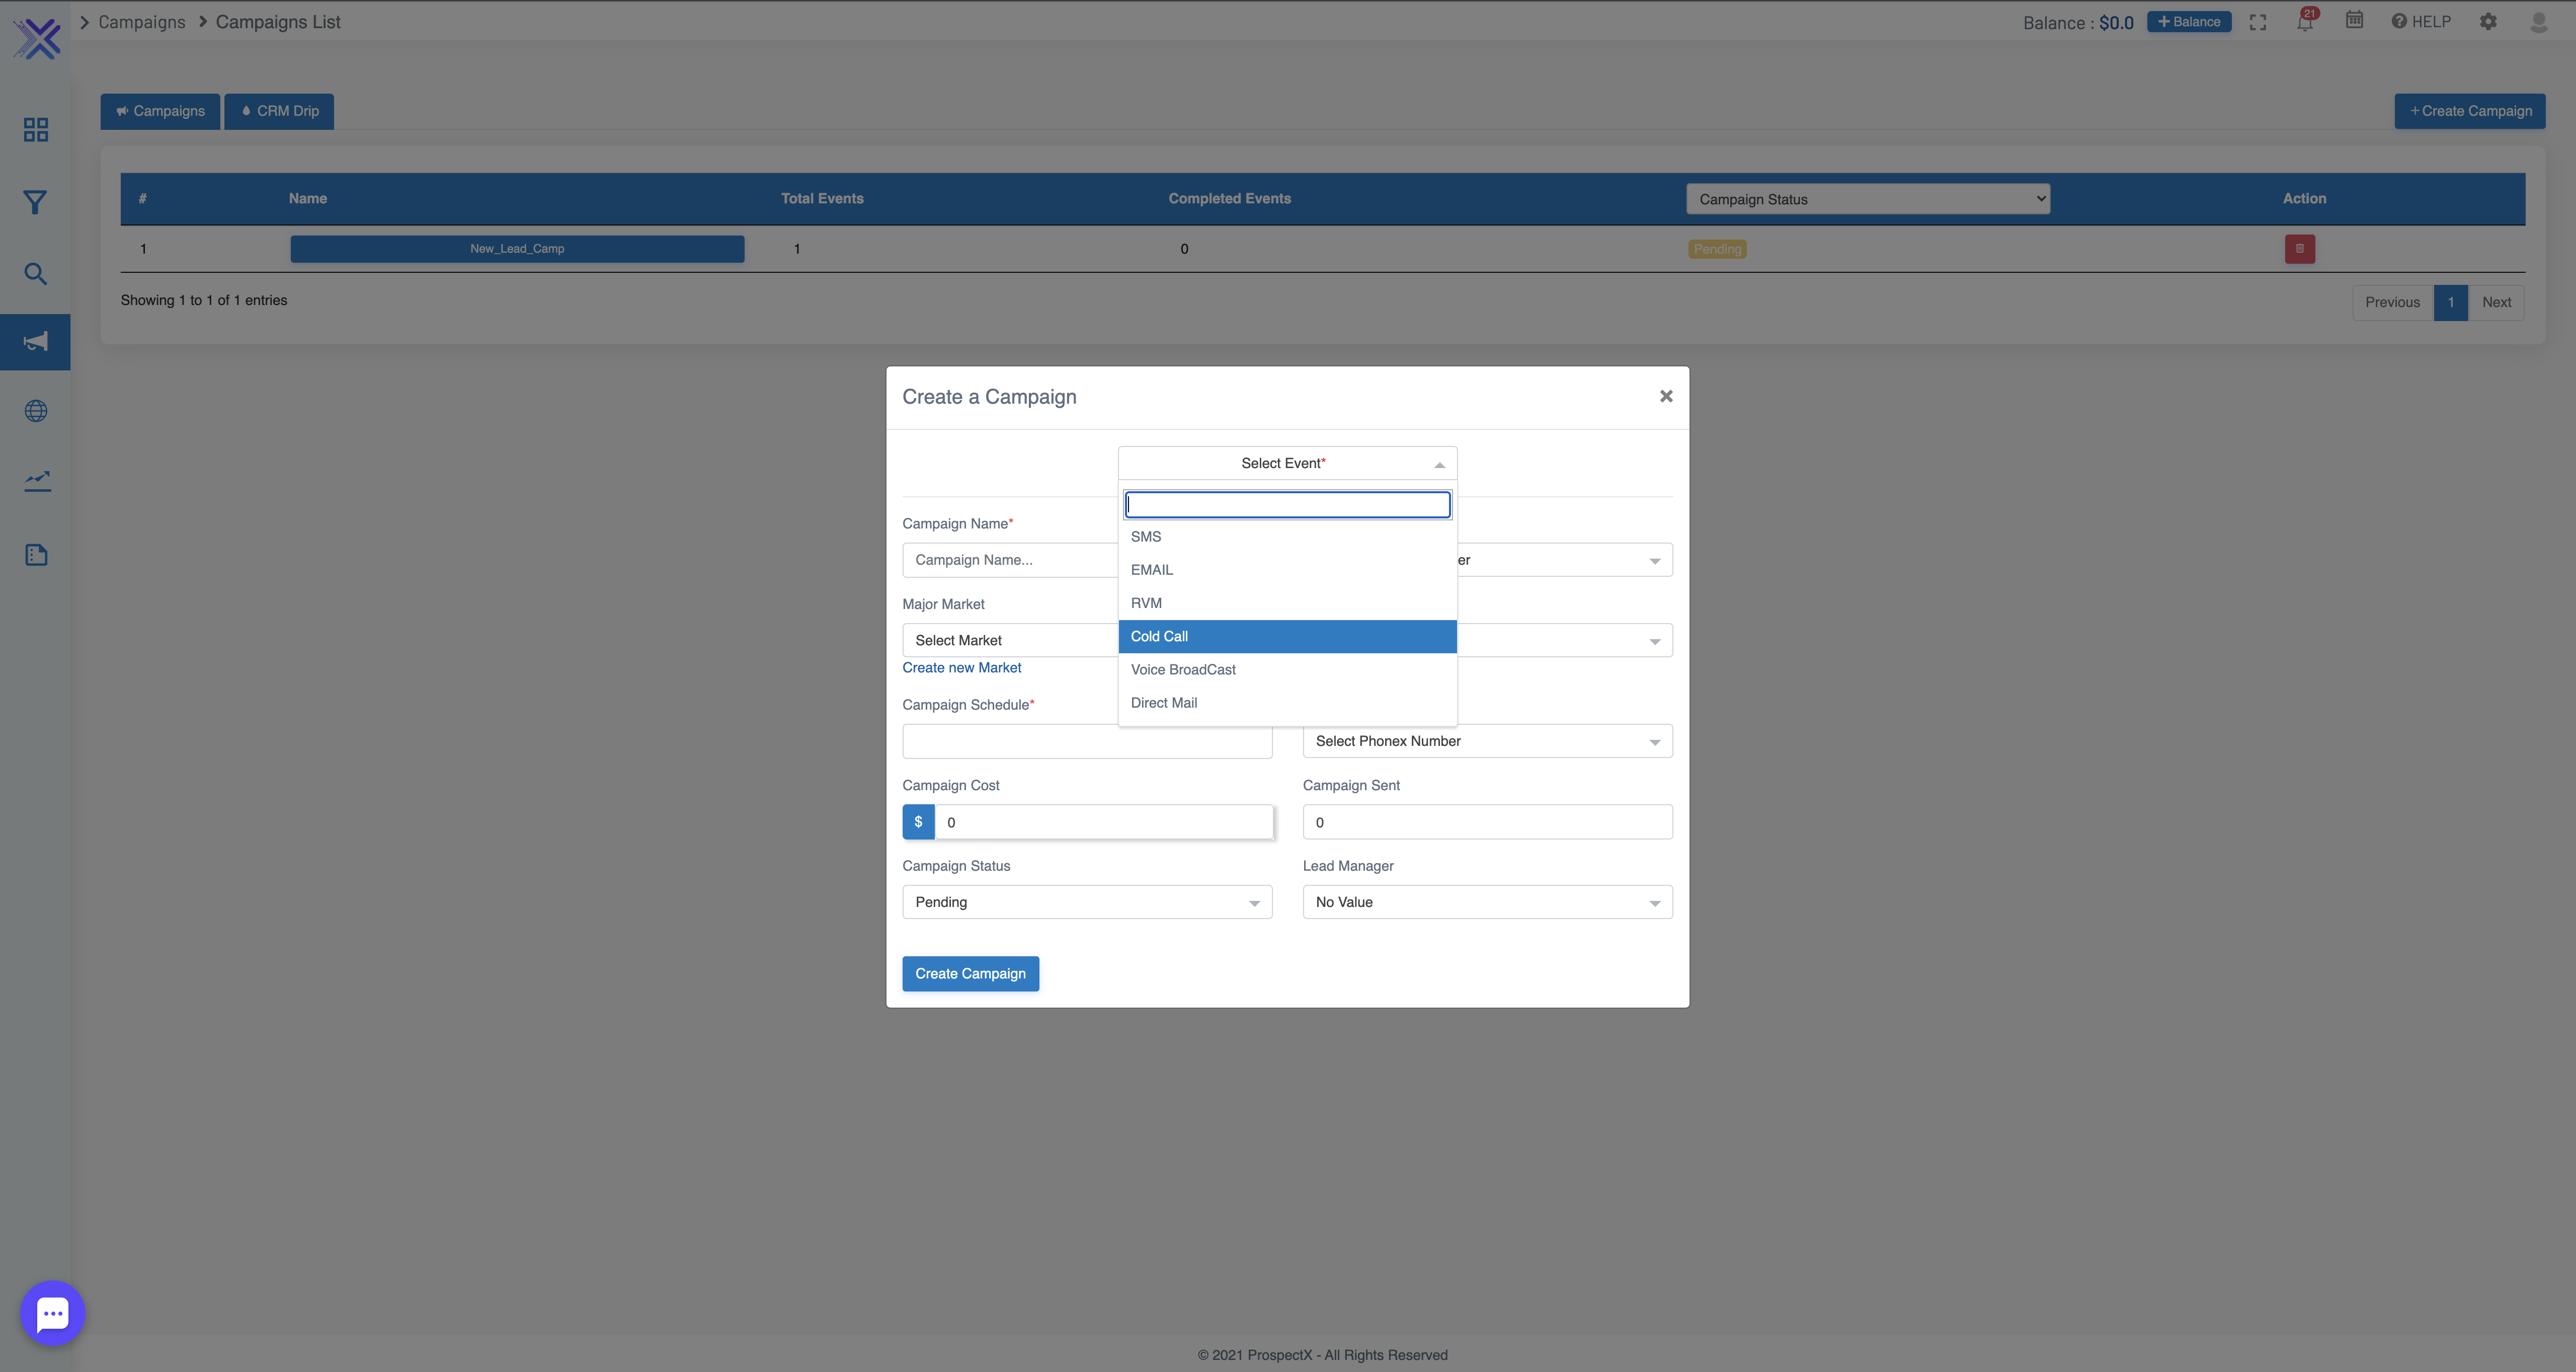2576x1372 pixels.
Task: Open the dashboard grid icon in sidebar
Action: pos(36,130)
